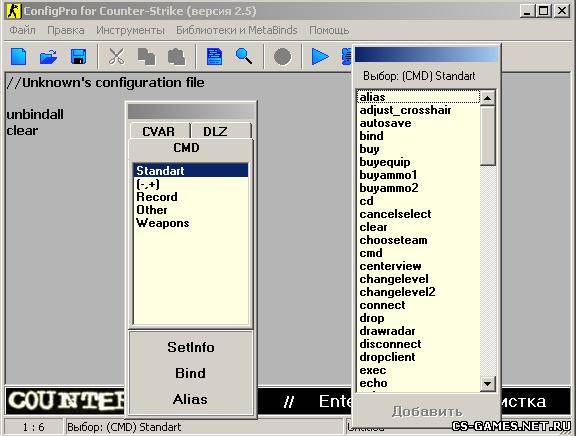
Task: Switch to the DLZ tab
Action: [221, 131]
